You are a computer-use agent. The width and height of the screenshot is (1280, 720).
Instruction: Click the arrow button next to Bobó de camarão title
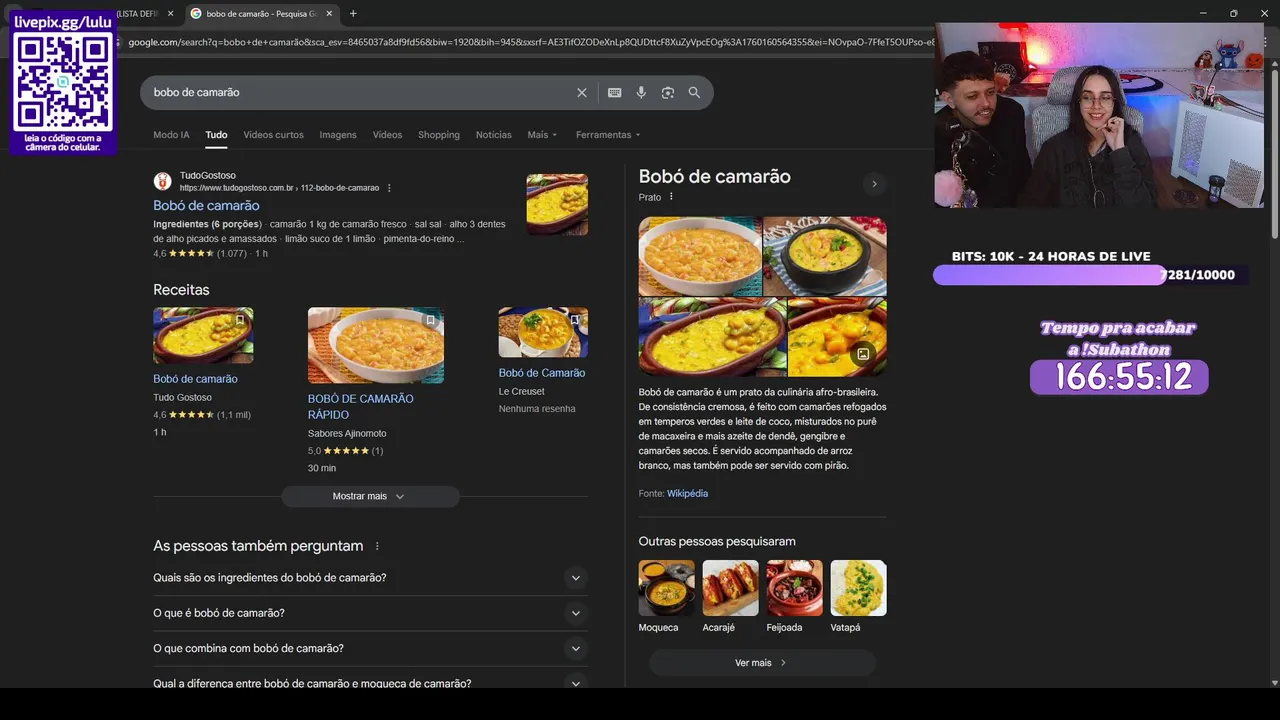[874, 184]
